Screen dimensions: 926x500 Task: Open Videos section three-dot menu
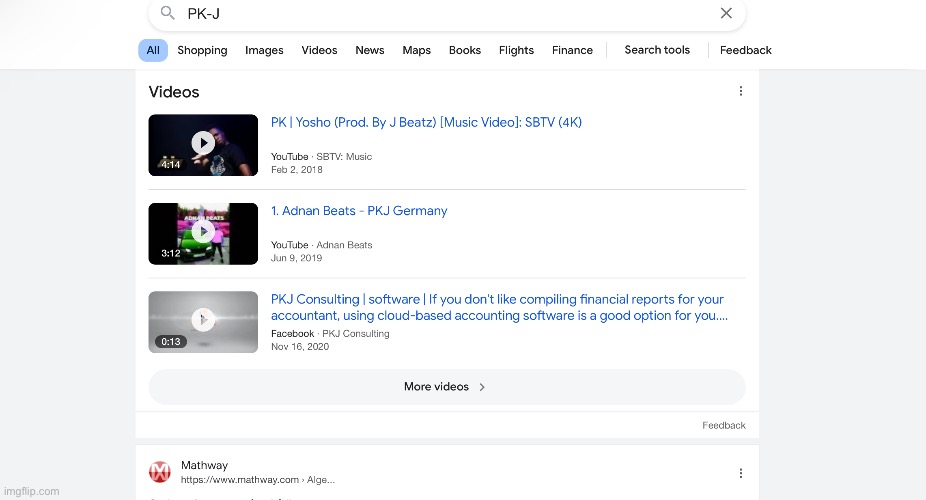(x=740, y=91)
